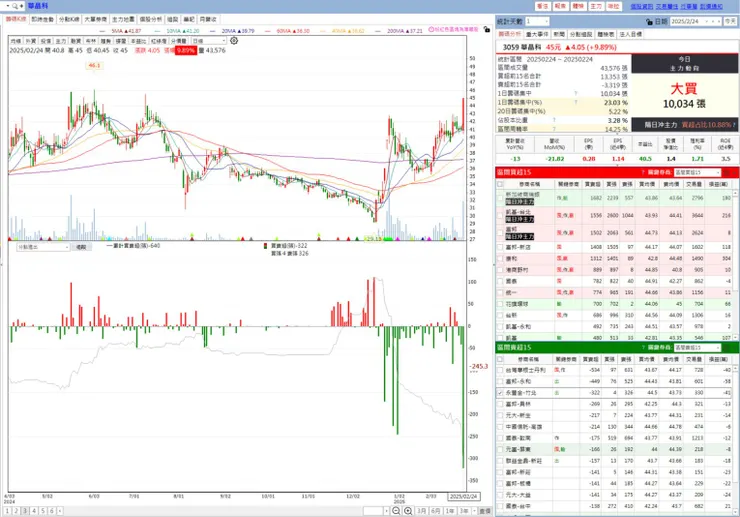The width and height of the screenshot is (740, 517).
Task: Tick the 新加坡商瑞銀 broker checkbox
Action: [500, 198]
